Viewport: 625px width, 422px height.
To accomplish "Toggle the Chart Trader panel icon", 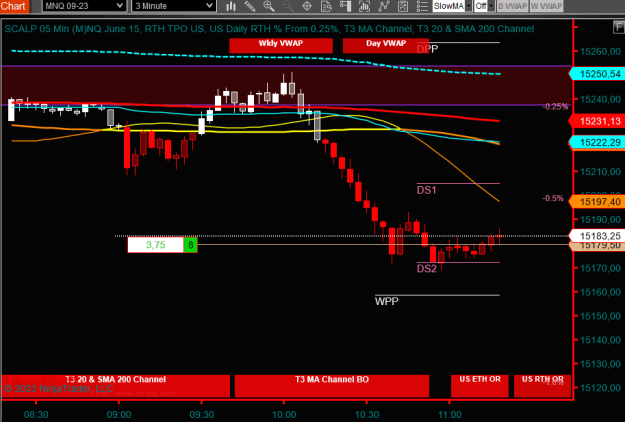I will pyautogui.click(x=345, y=6).
